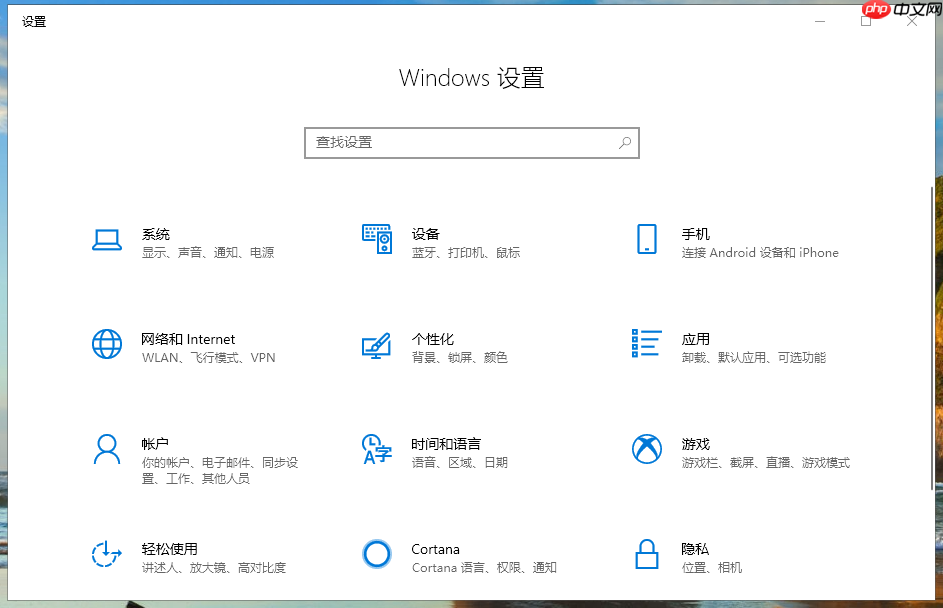943x608 pixels.
Task: Open 显示、声音、通知、电源 settings text
Action: point(209,253)
